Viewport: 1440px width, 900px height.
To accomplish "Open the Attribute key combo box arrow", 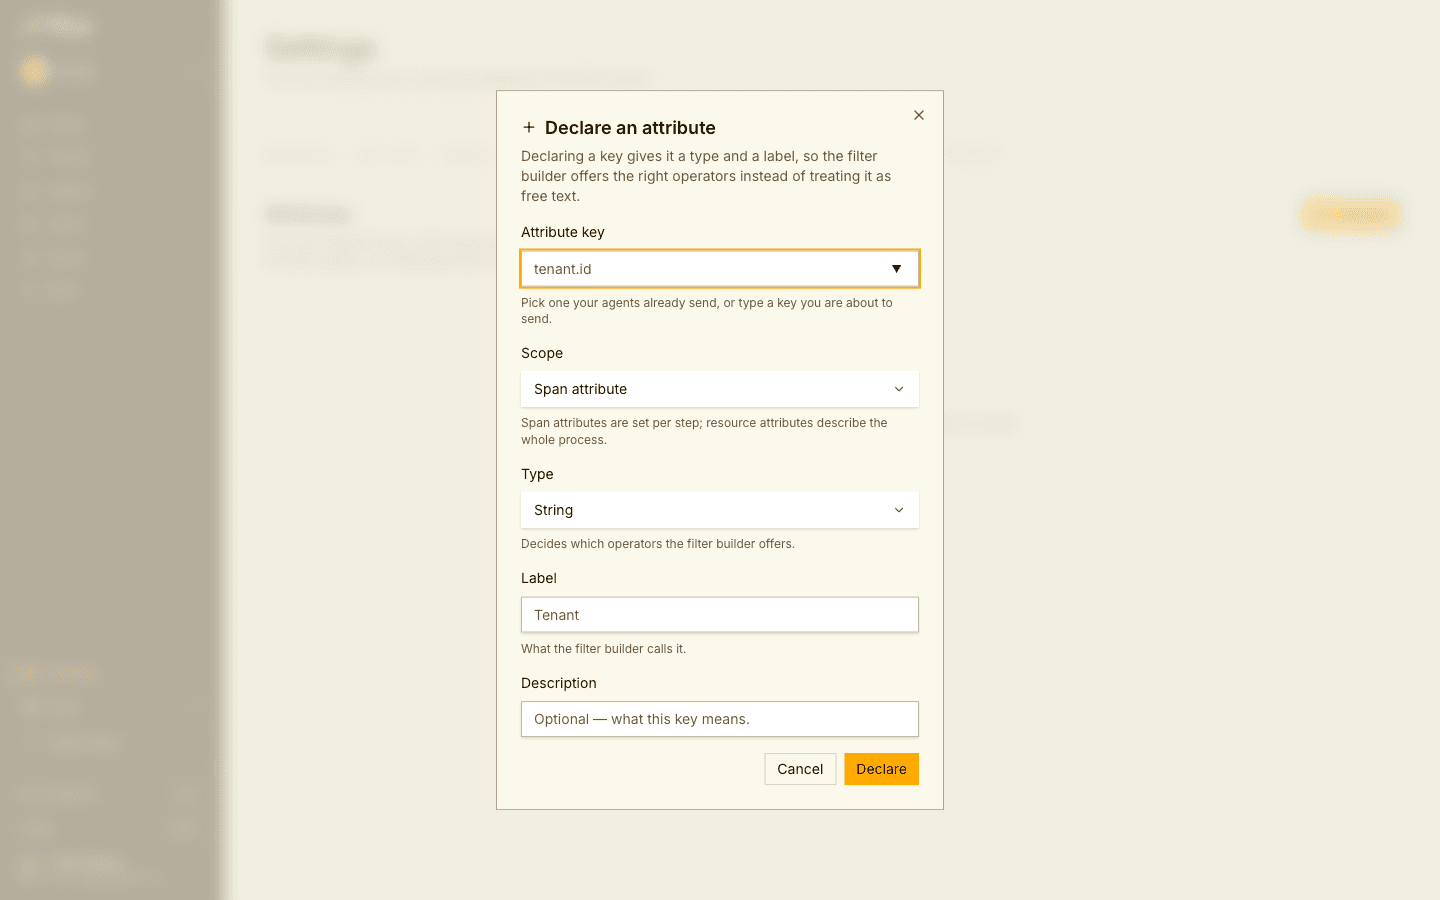I will pyautogui.click(x=897, y=269).
